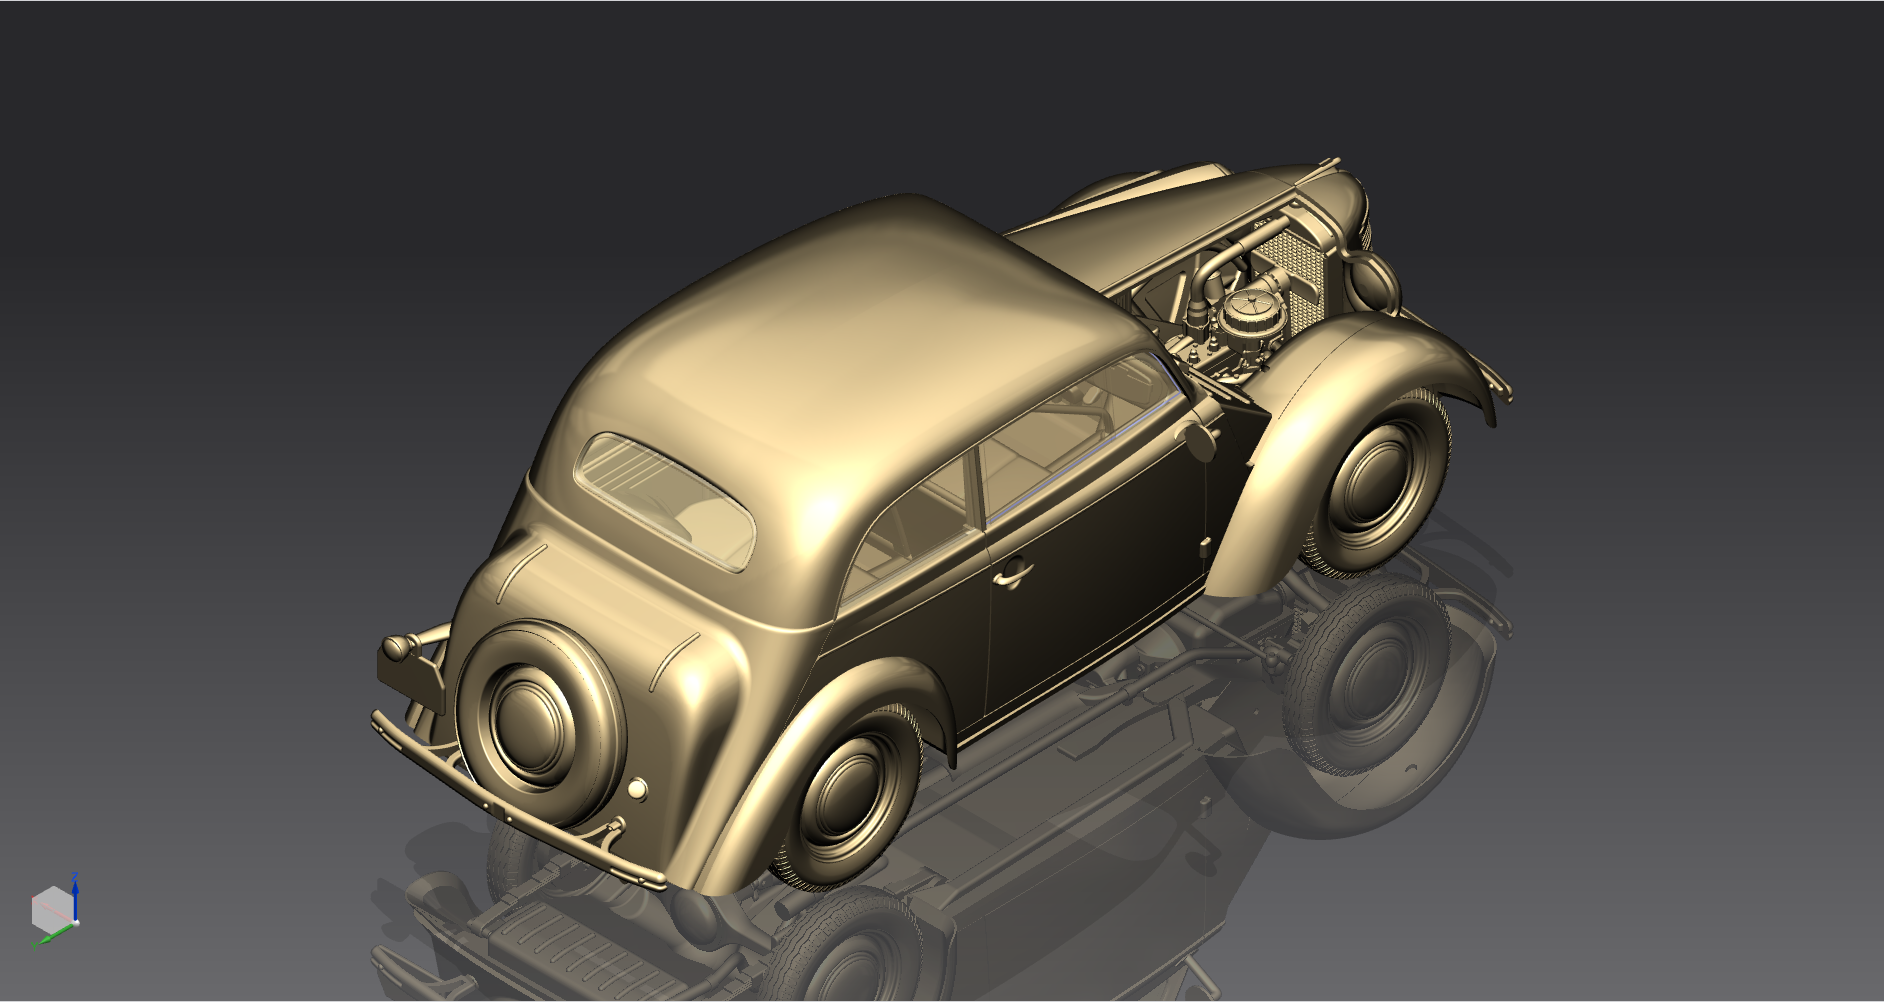Select the side mirror on the door

1197,435
